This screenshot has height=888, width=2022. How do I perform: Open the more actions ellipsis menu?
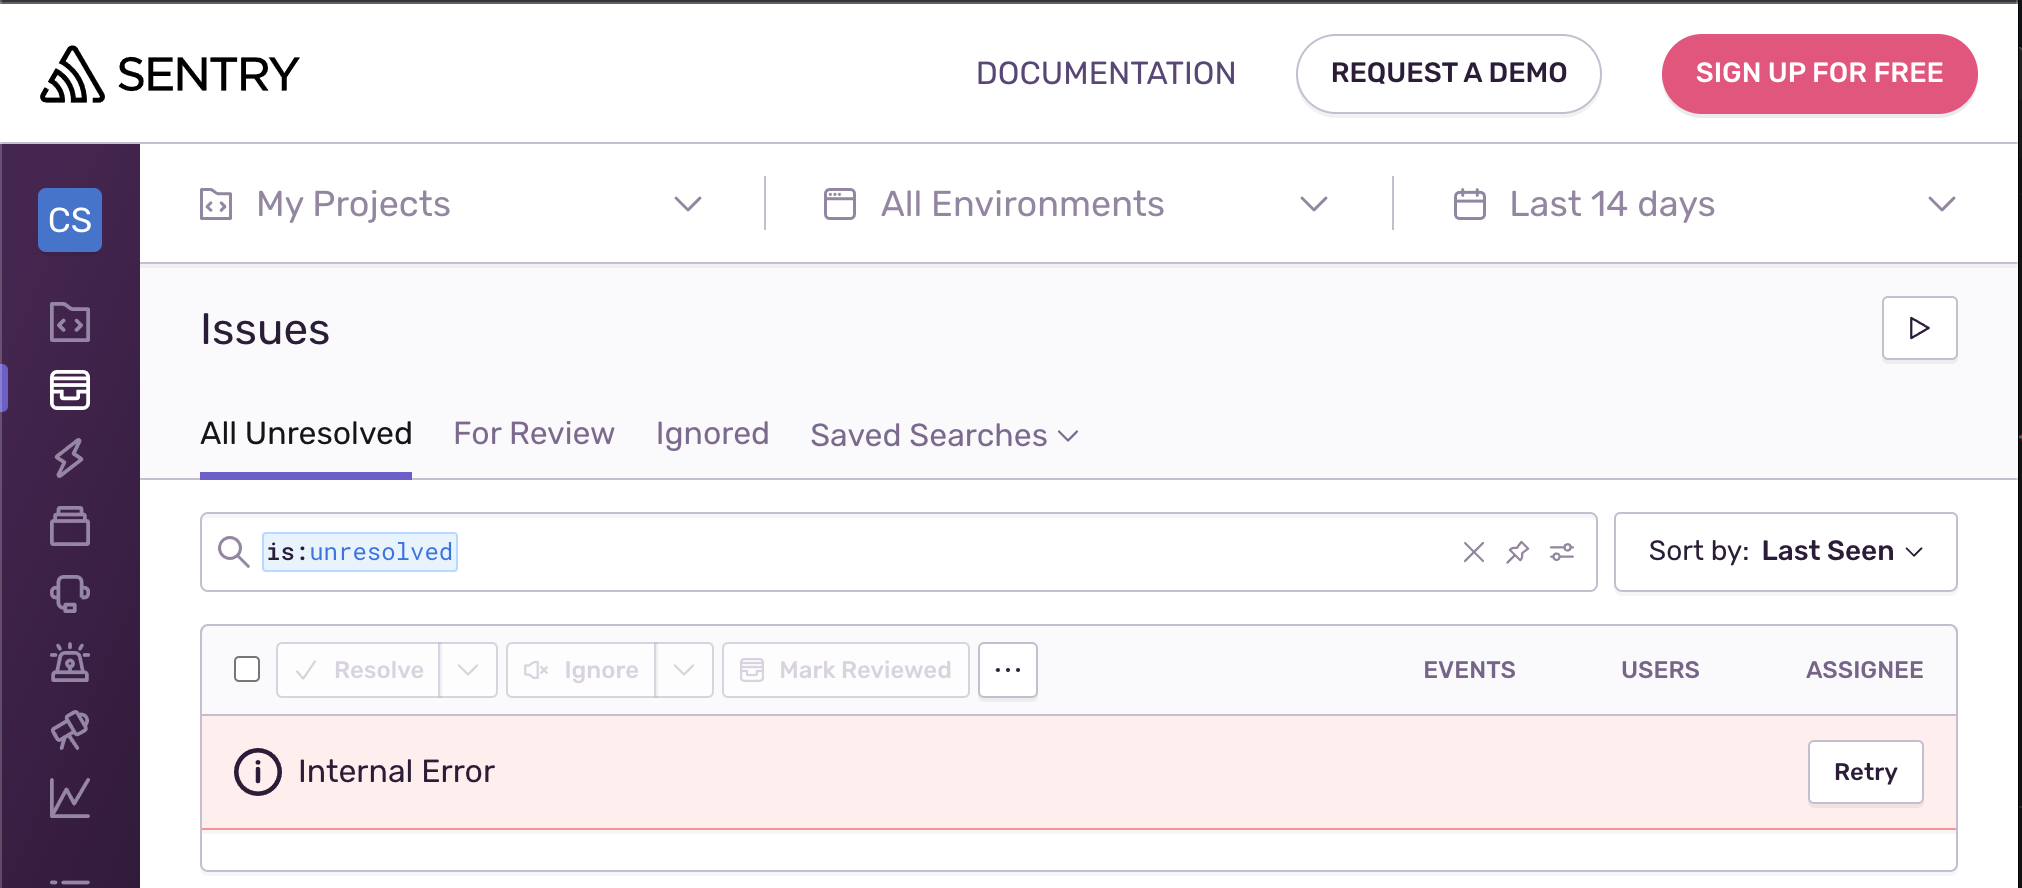click(x=1008, y=670)
